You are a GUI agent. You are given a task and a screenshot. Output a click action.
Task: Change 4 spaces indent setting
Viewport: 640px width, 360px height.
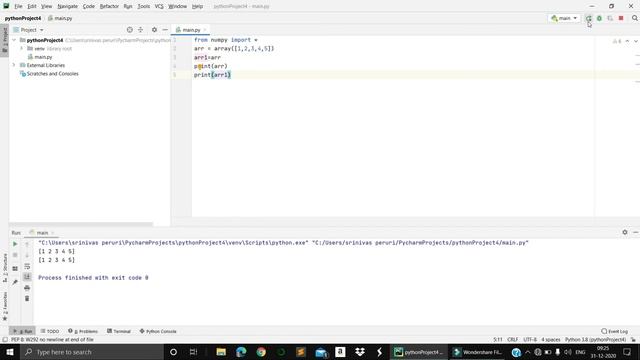(x=551, y=340)
